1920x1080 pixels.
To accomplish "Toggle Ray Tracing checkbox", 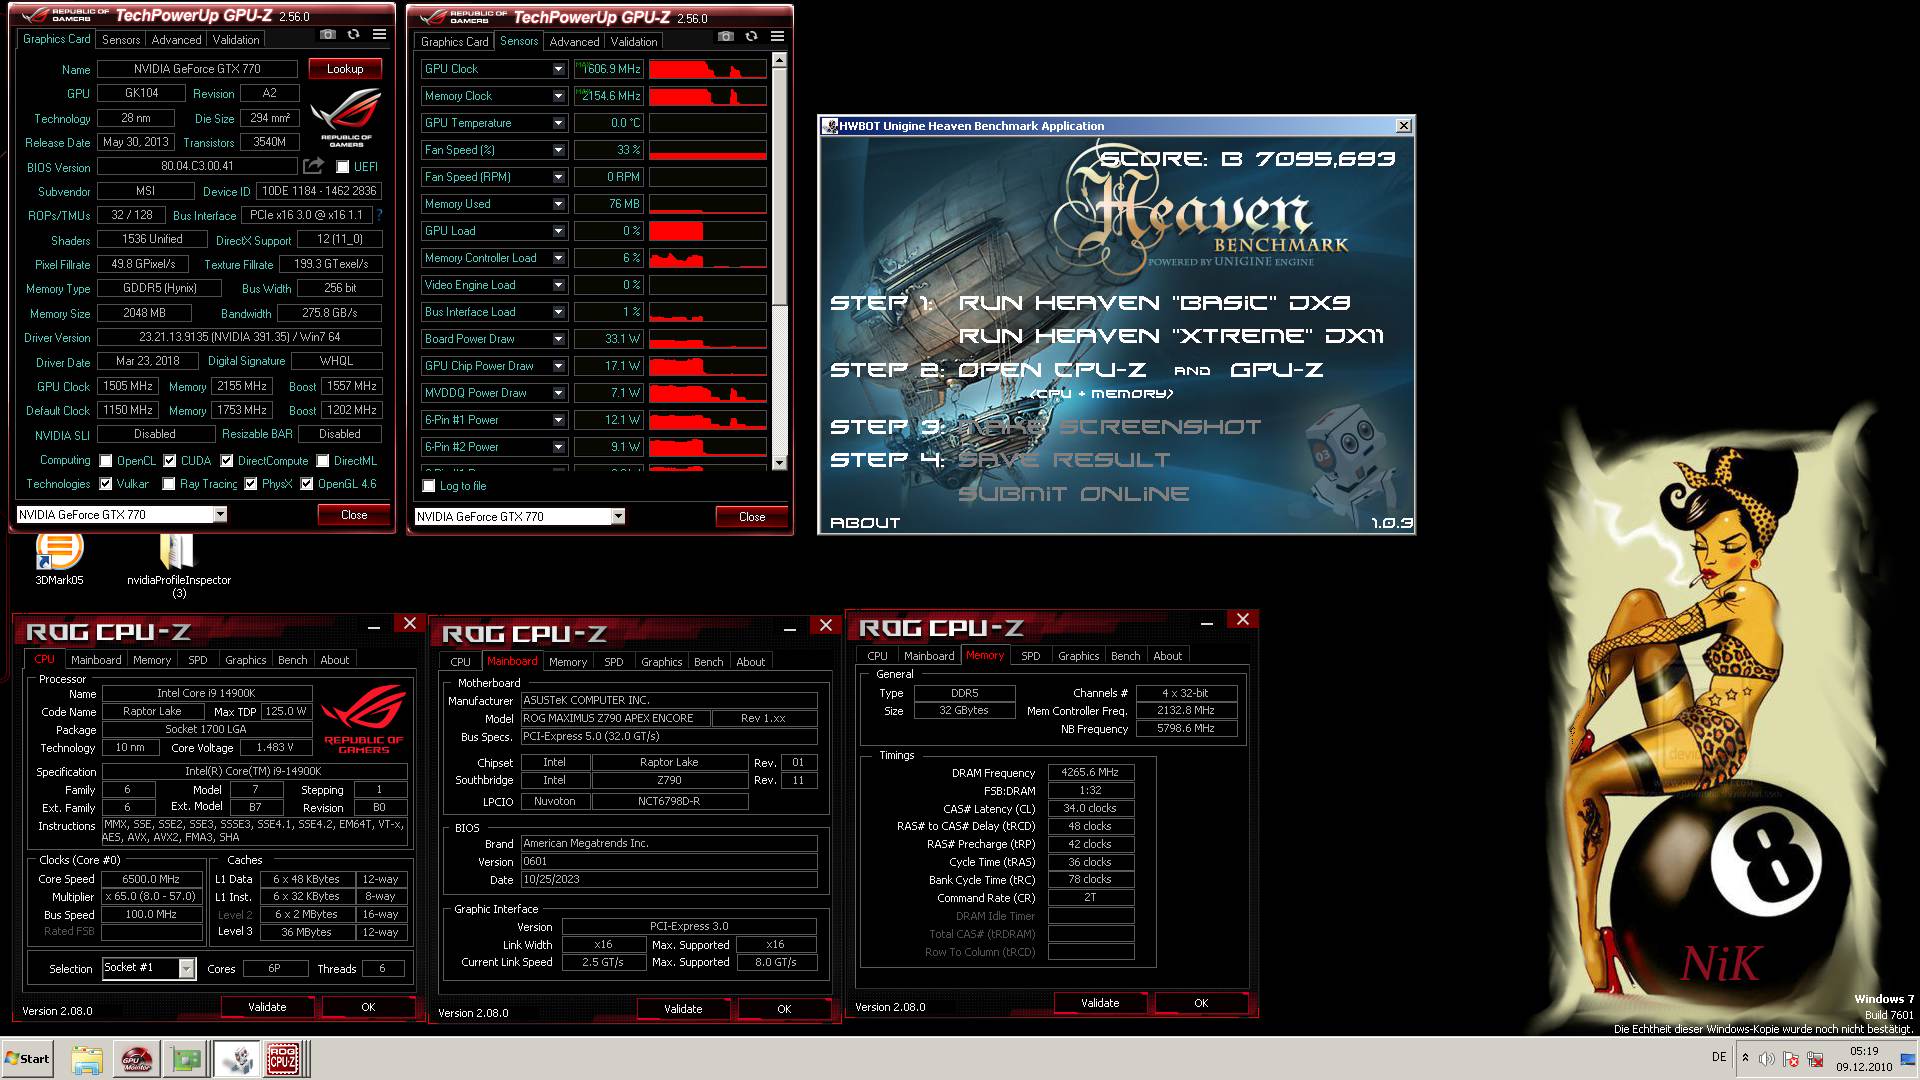I will click(x=168, y=484).
